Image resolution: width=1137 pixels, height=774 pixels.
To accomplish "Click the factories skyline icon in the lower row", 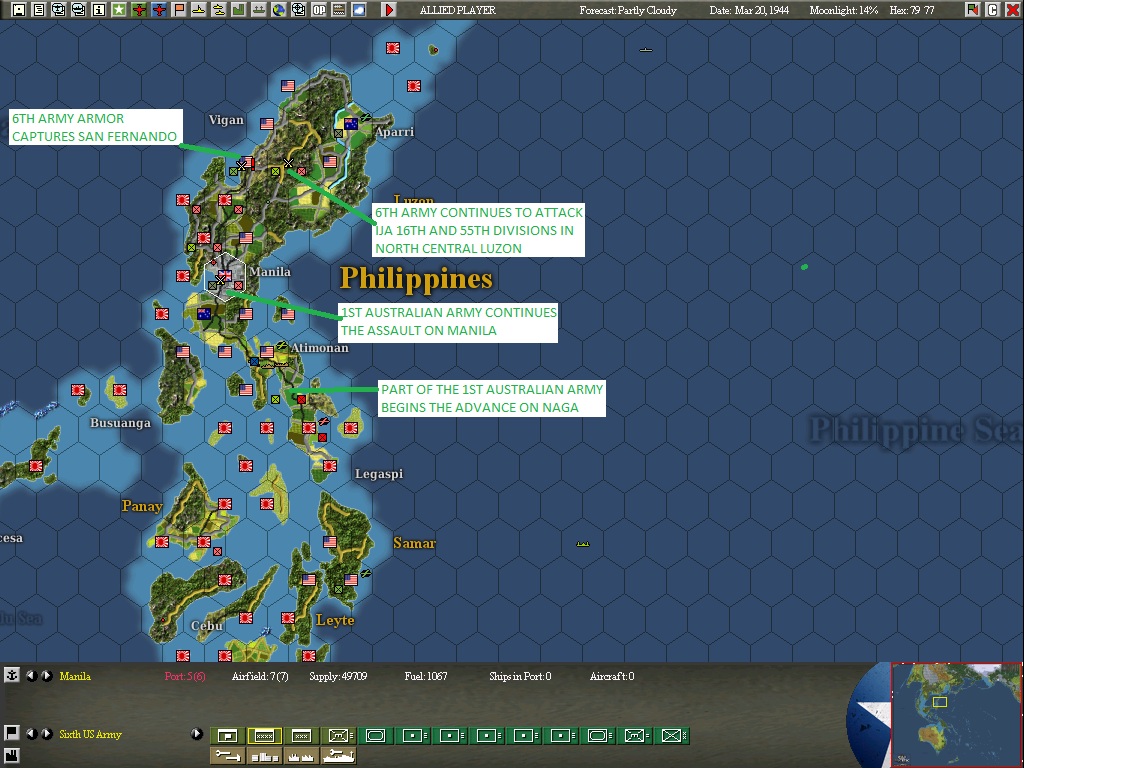I will pyautogui.click(x=301, y=756).
